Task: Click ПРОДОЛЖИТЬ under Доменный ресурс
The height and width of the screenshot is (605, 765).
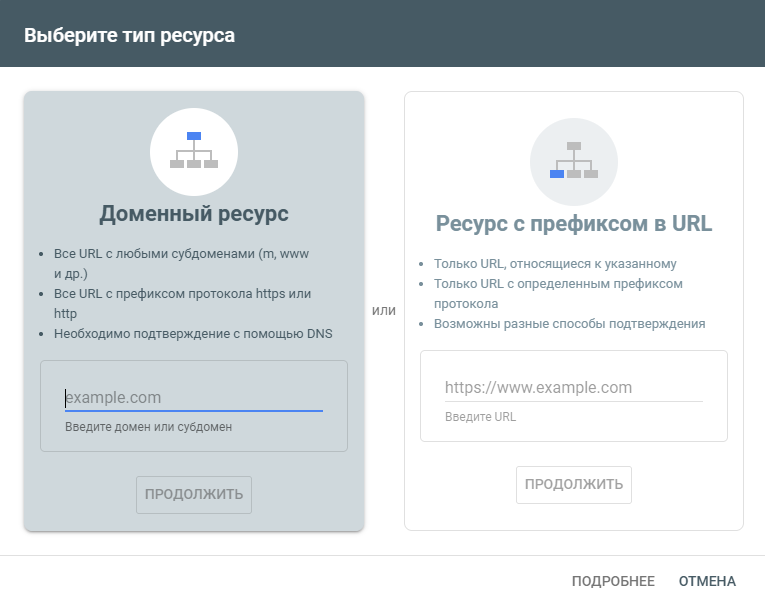Action: coord(194,495)
